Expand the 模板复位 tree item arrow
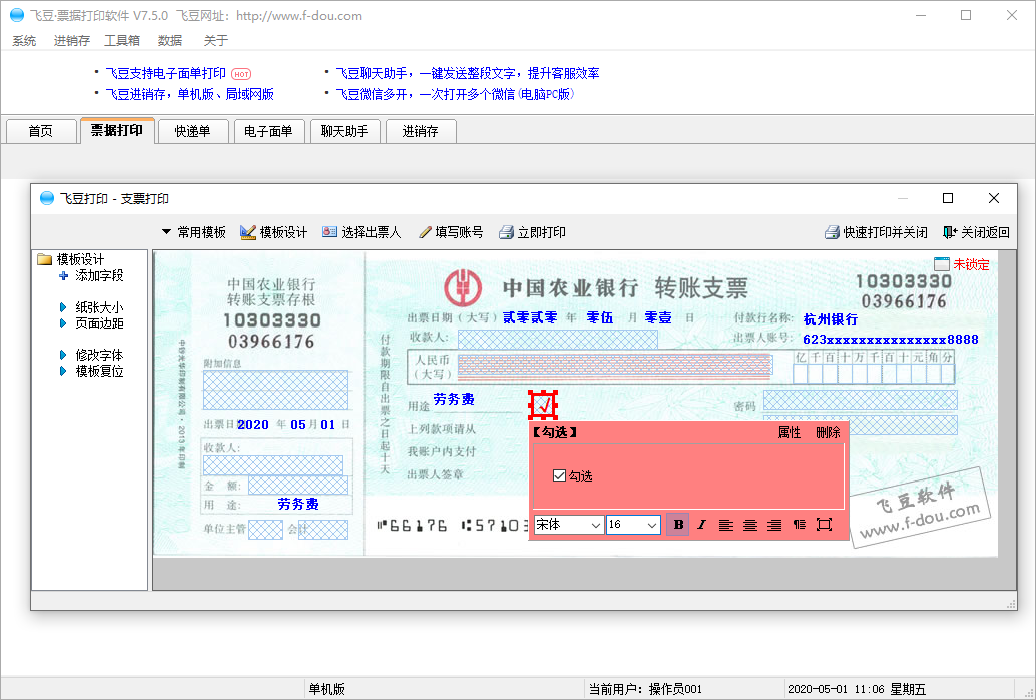The image size is (1036, 700). [63, 371]
